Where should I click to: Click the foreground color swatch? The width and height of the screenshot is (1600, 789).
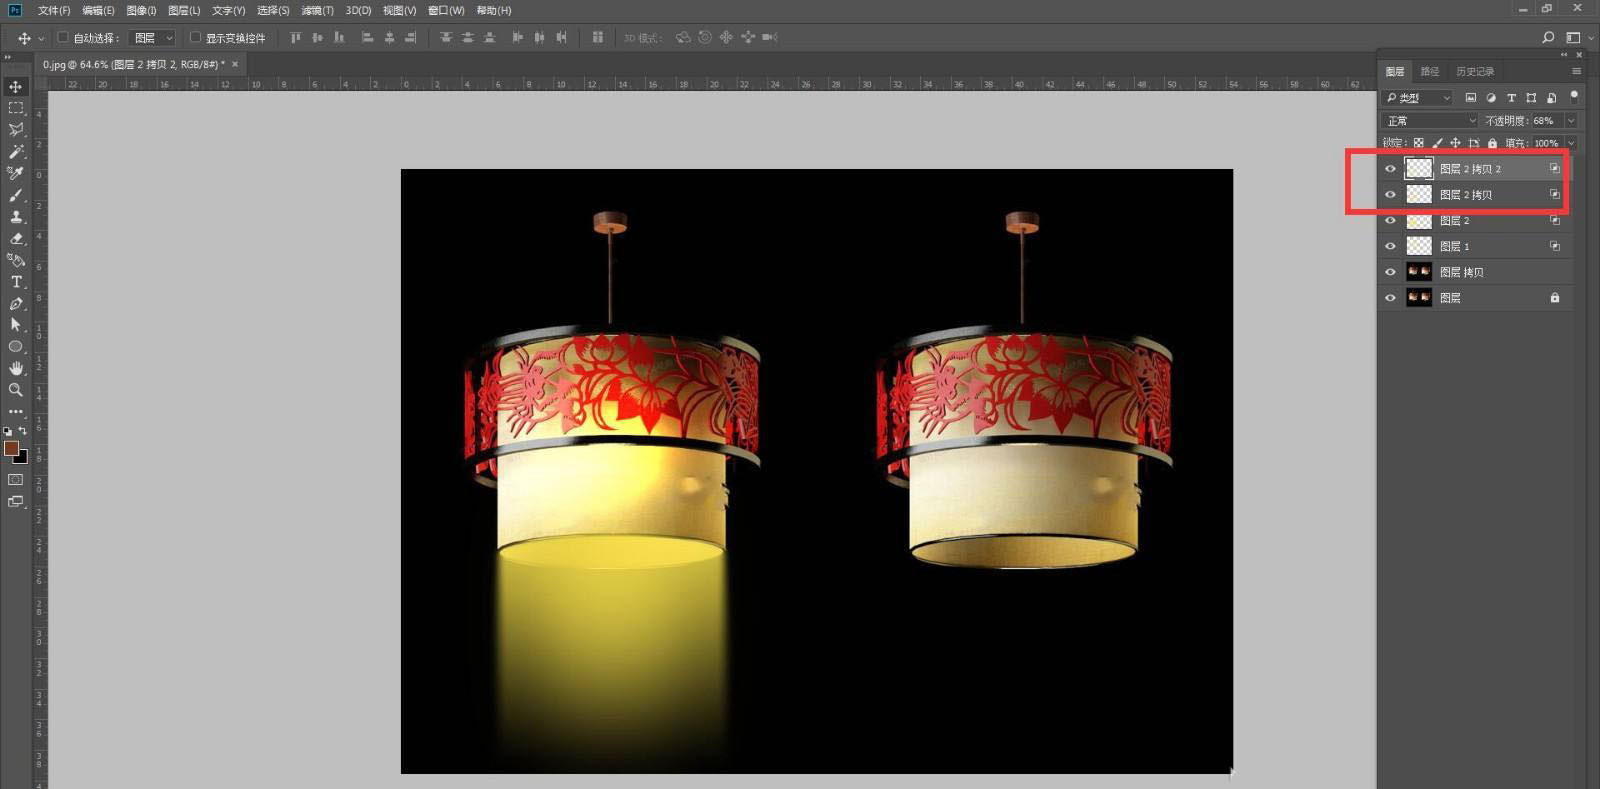[x=11, y=449]
